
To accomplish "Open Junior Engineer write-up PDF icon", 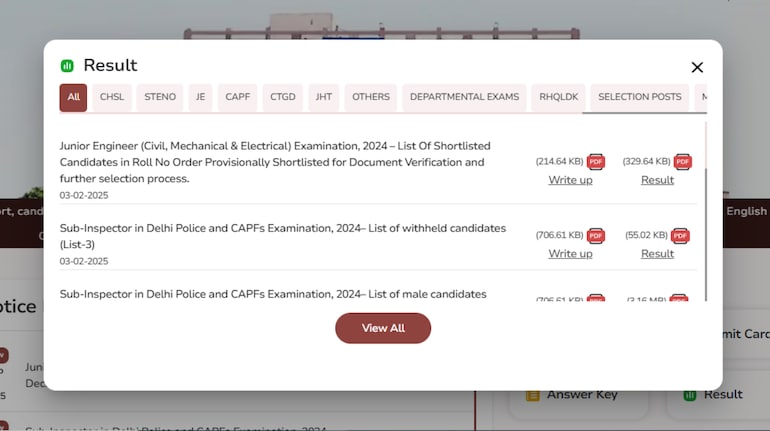I will (596, 161).
